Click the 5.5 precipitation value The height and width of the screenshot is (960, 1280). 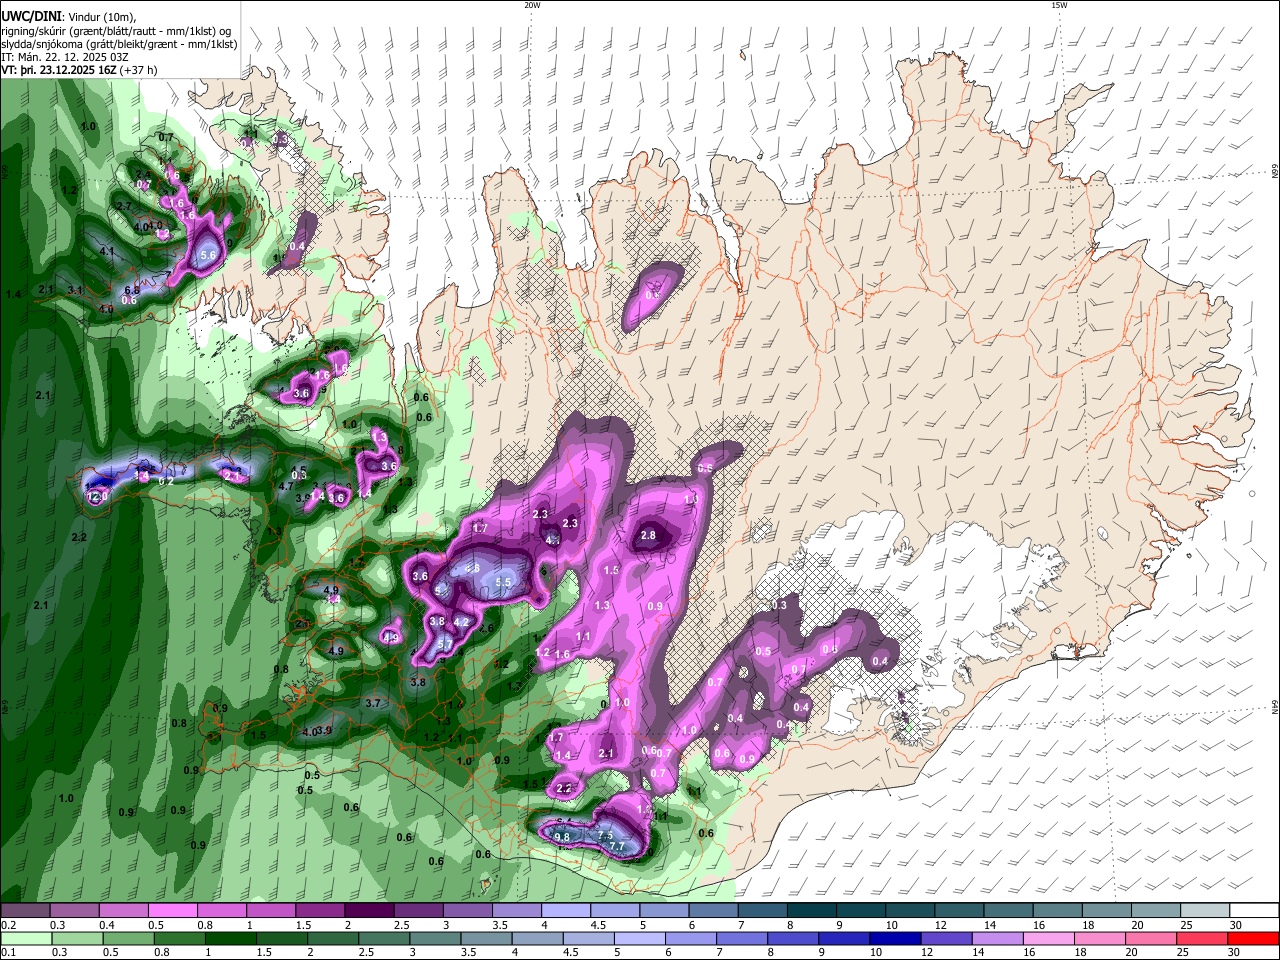503,582
